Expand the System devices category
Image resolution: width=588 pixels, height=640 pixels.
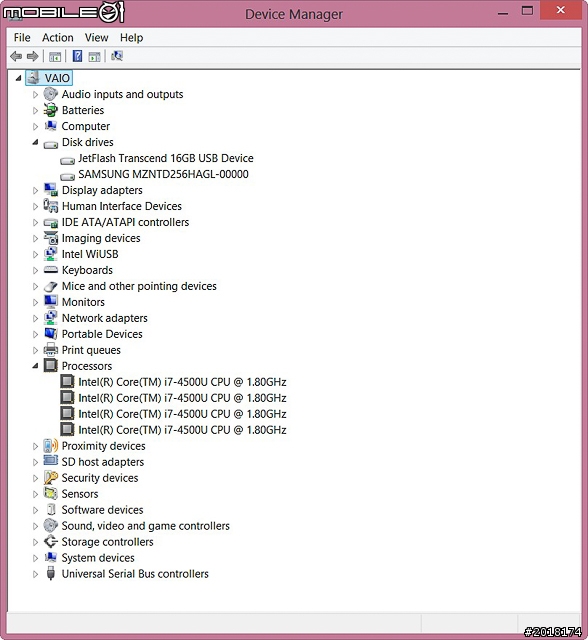pos(36,558)
